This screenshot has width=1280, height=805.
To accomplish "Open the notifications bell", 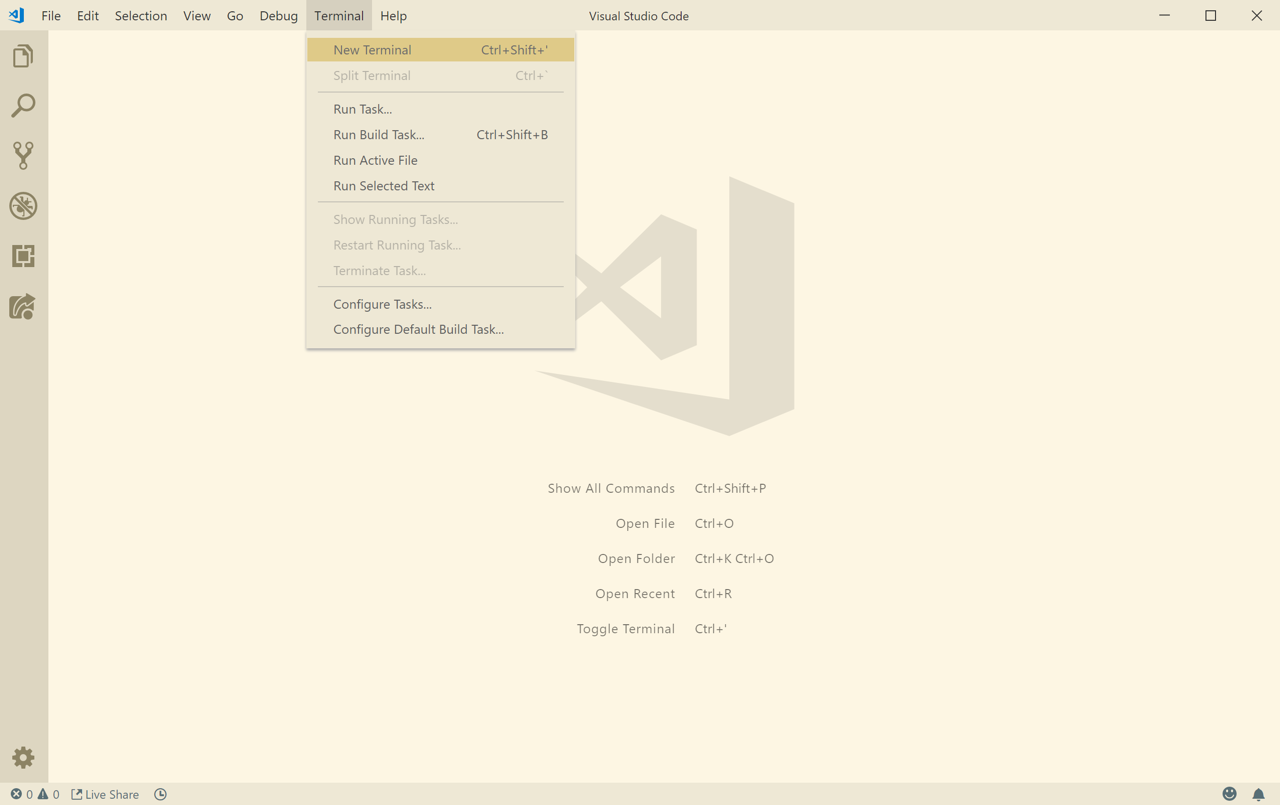I will [x=1258, y=794].
